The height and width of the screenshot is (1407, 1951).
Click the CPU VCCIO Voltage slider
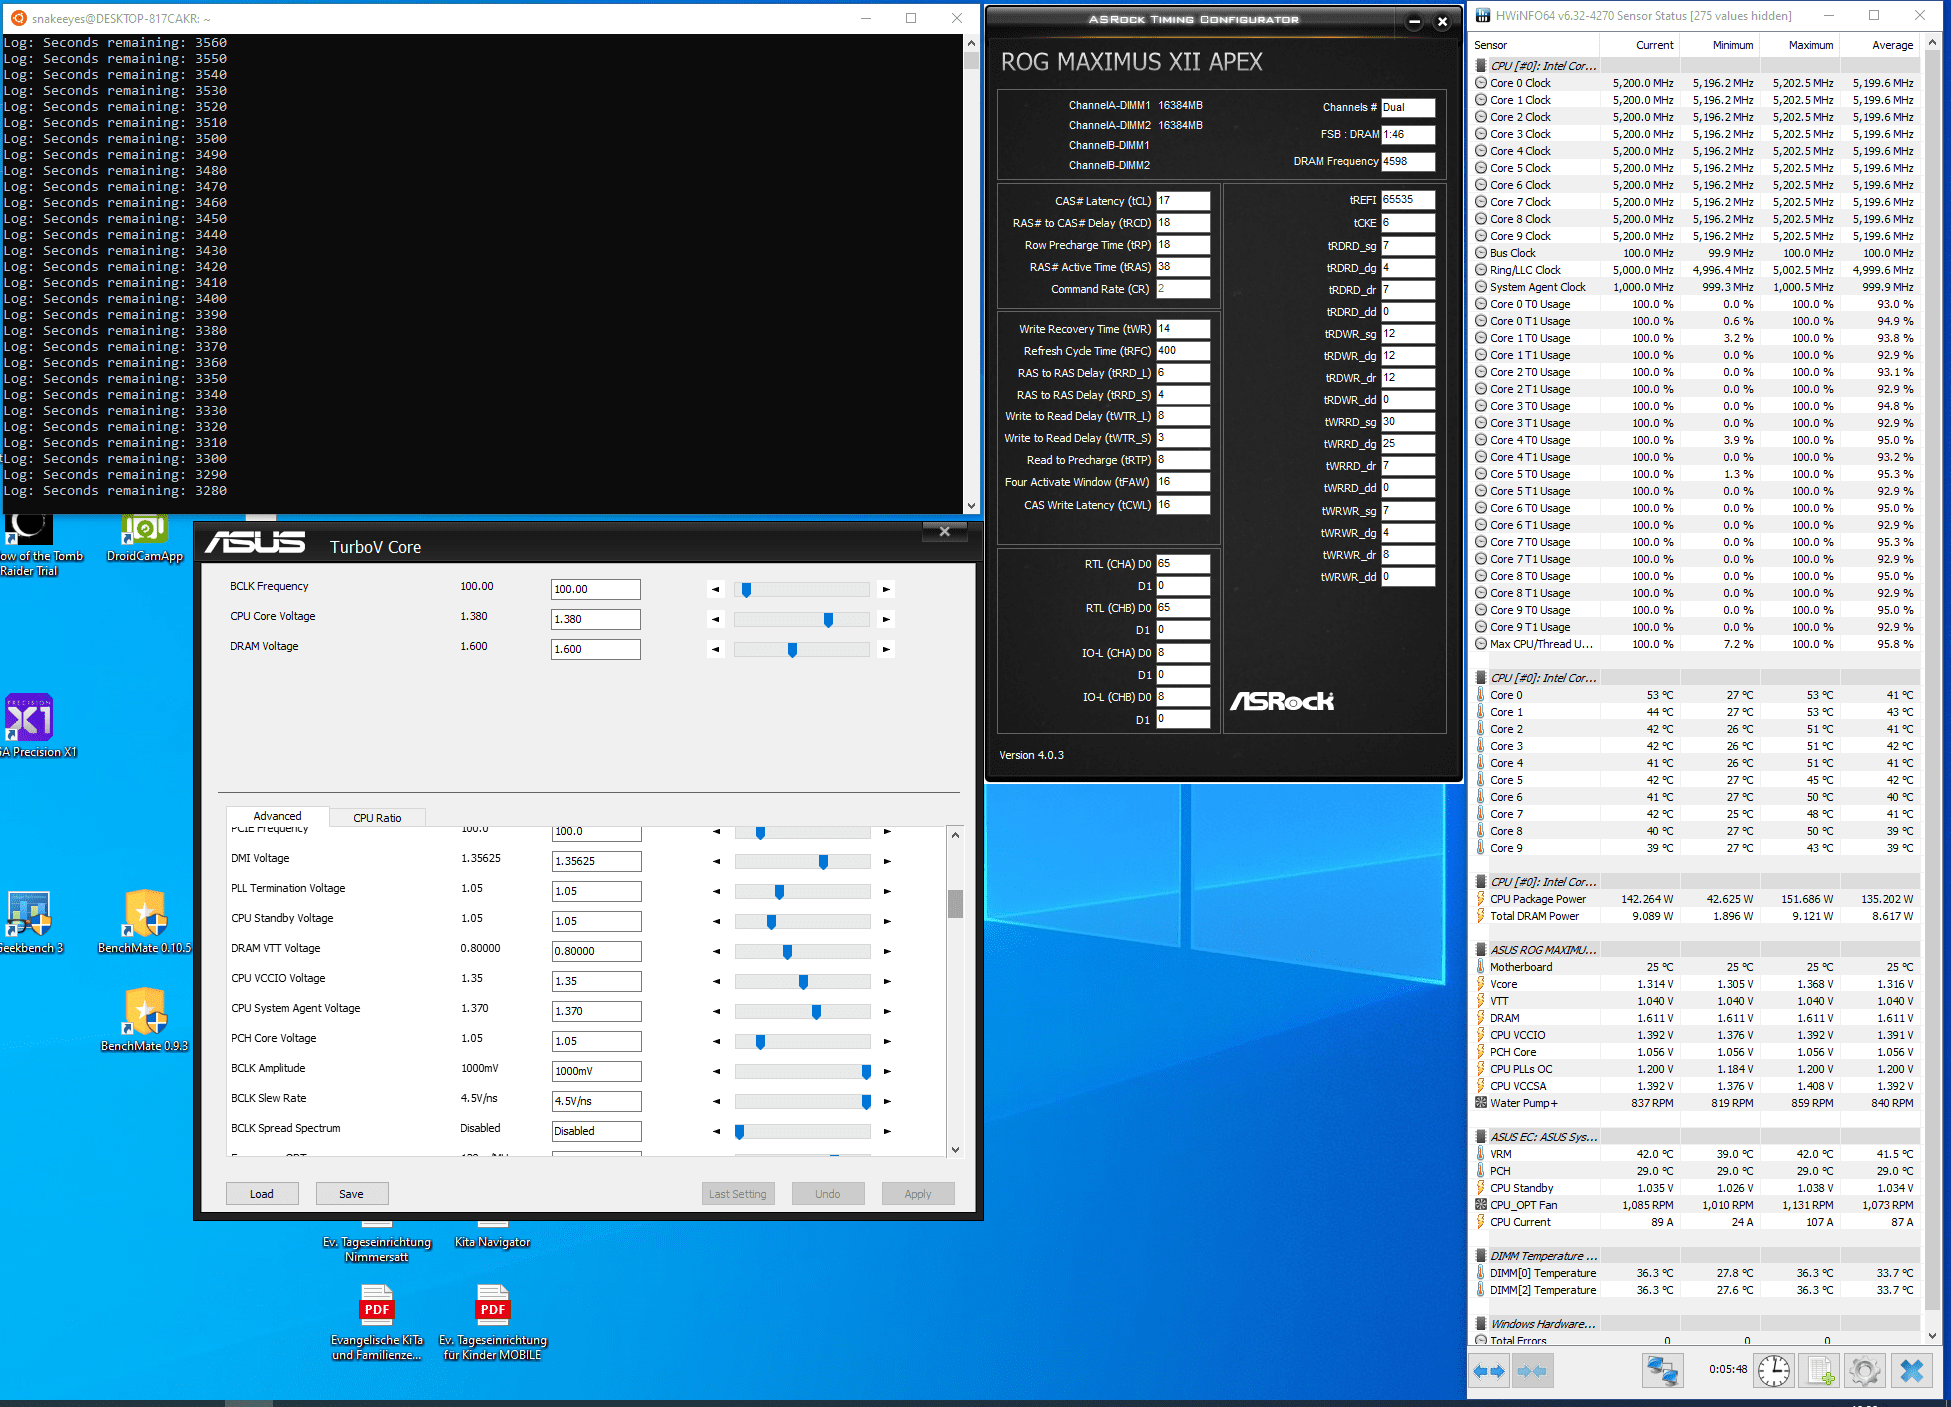(x=802, y=982)
